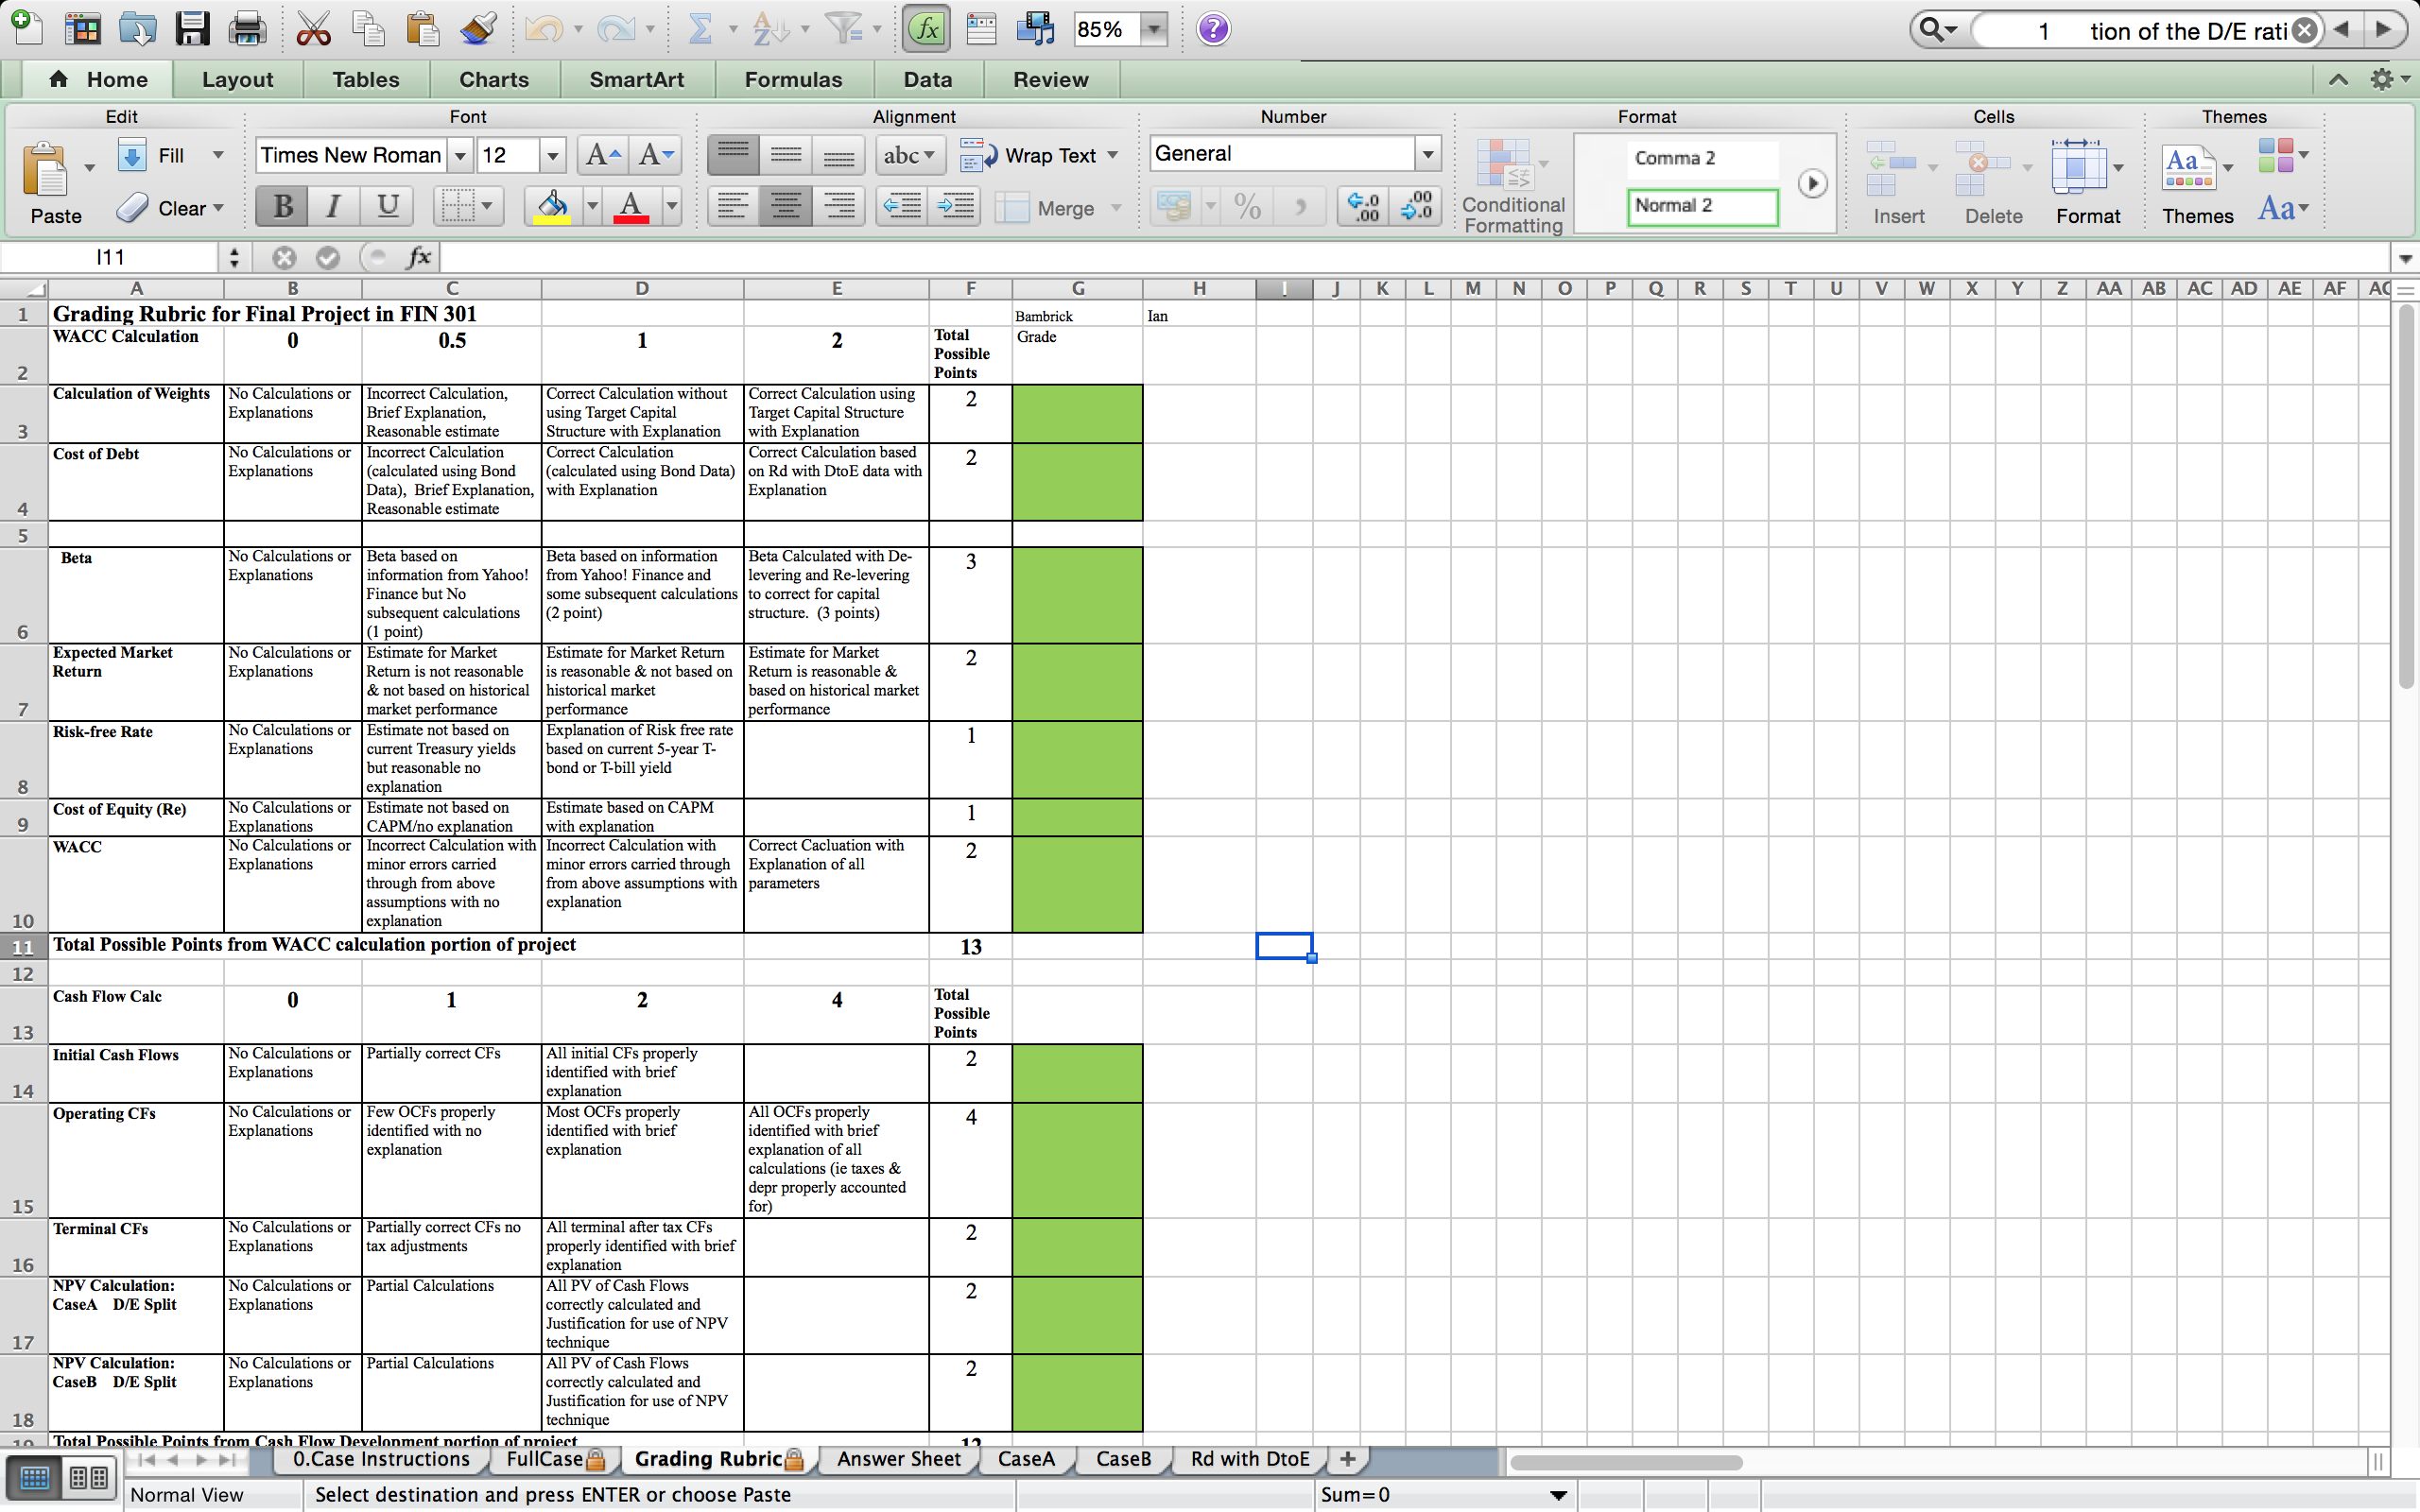Open the Formula Builder with the fx icon

926,28
